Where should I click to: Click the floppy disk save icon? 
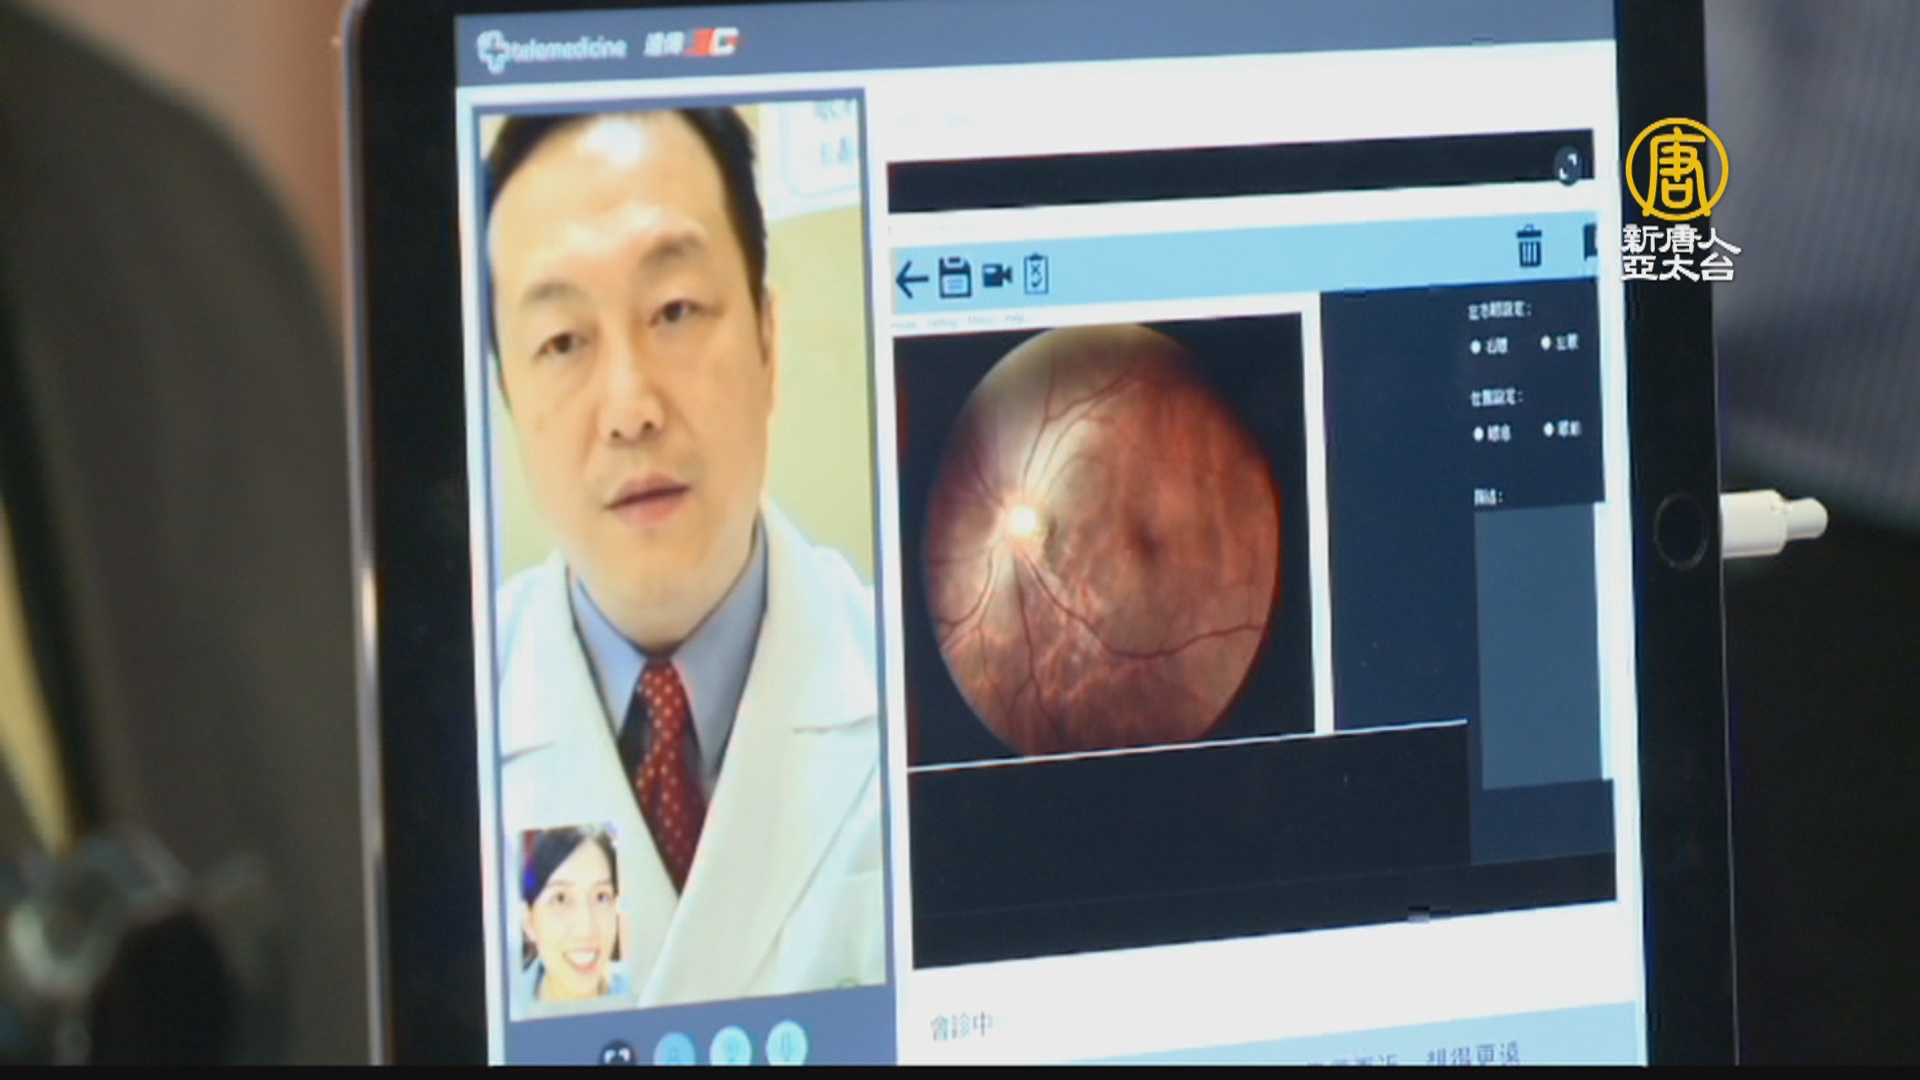tap(955, 278)
